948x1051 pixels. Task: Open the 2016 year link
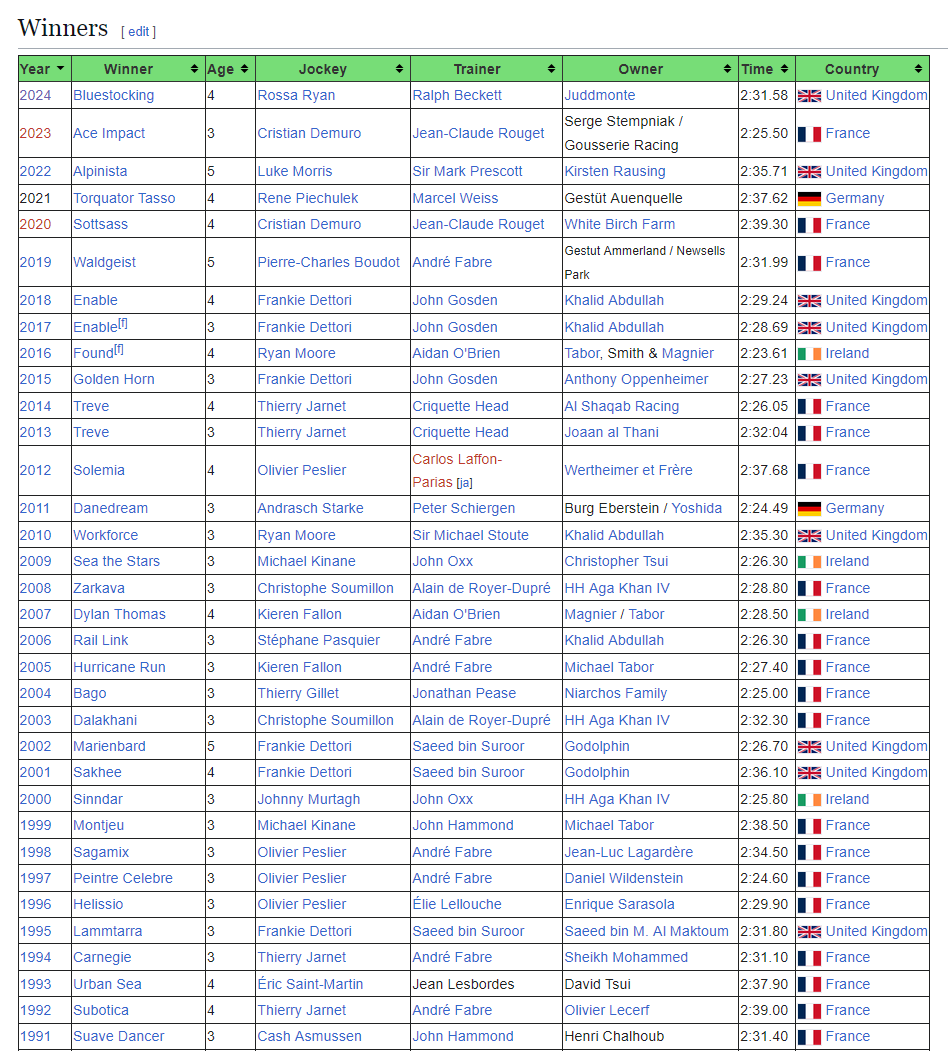pos(36,353)
